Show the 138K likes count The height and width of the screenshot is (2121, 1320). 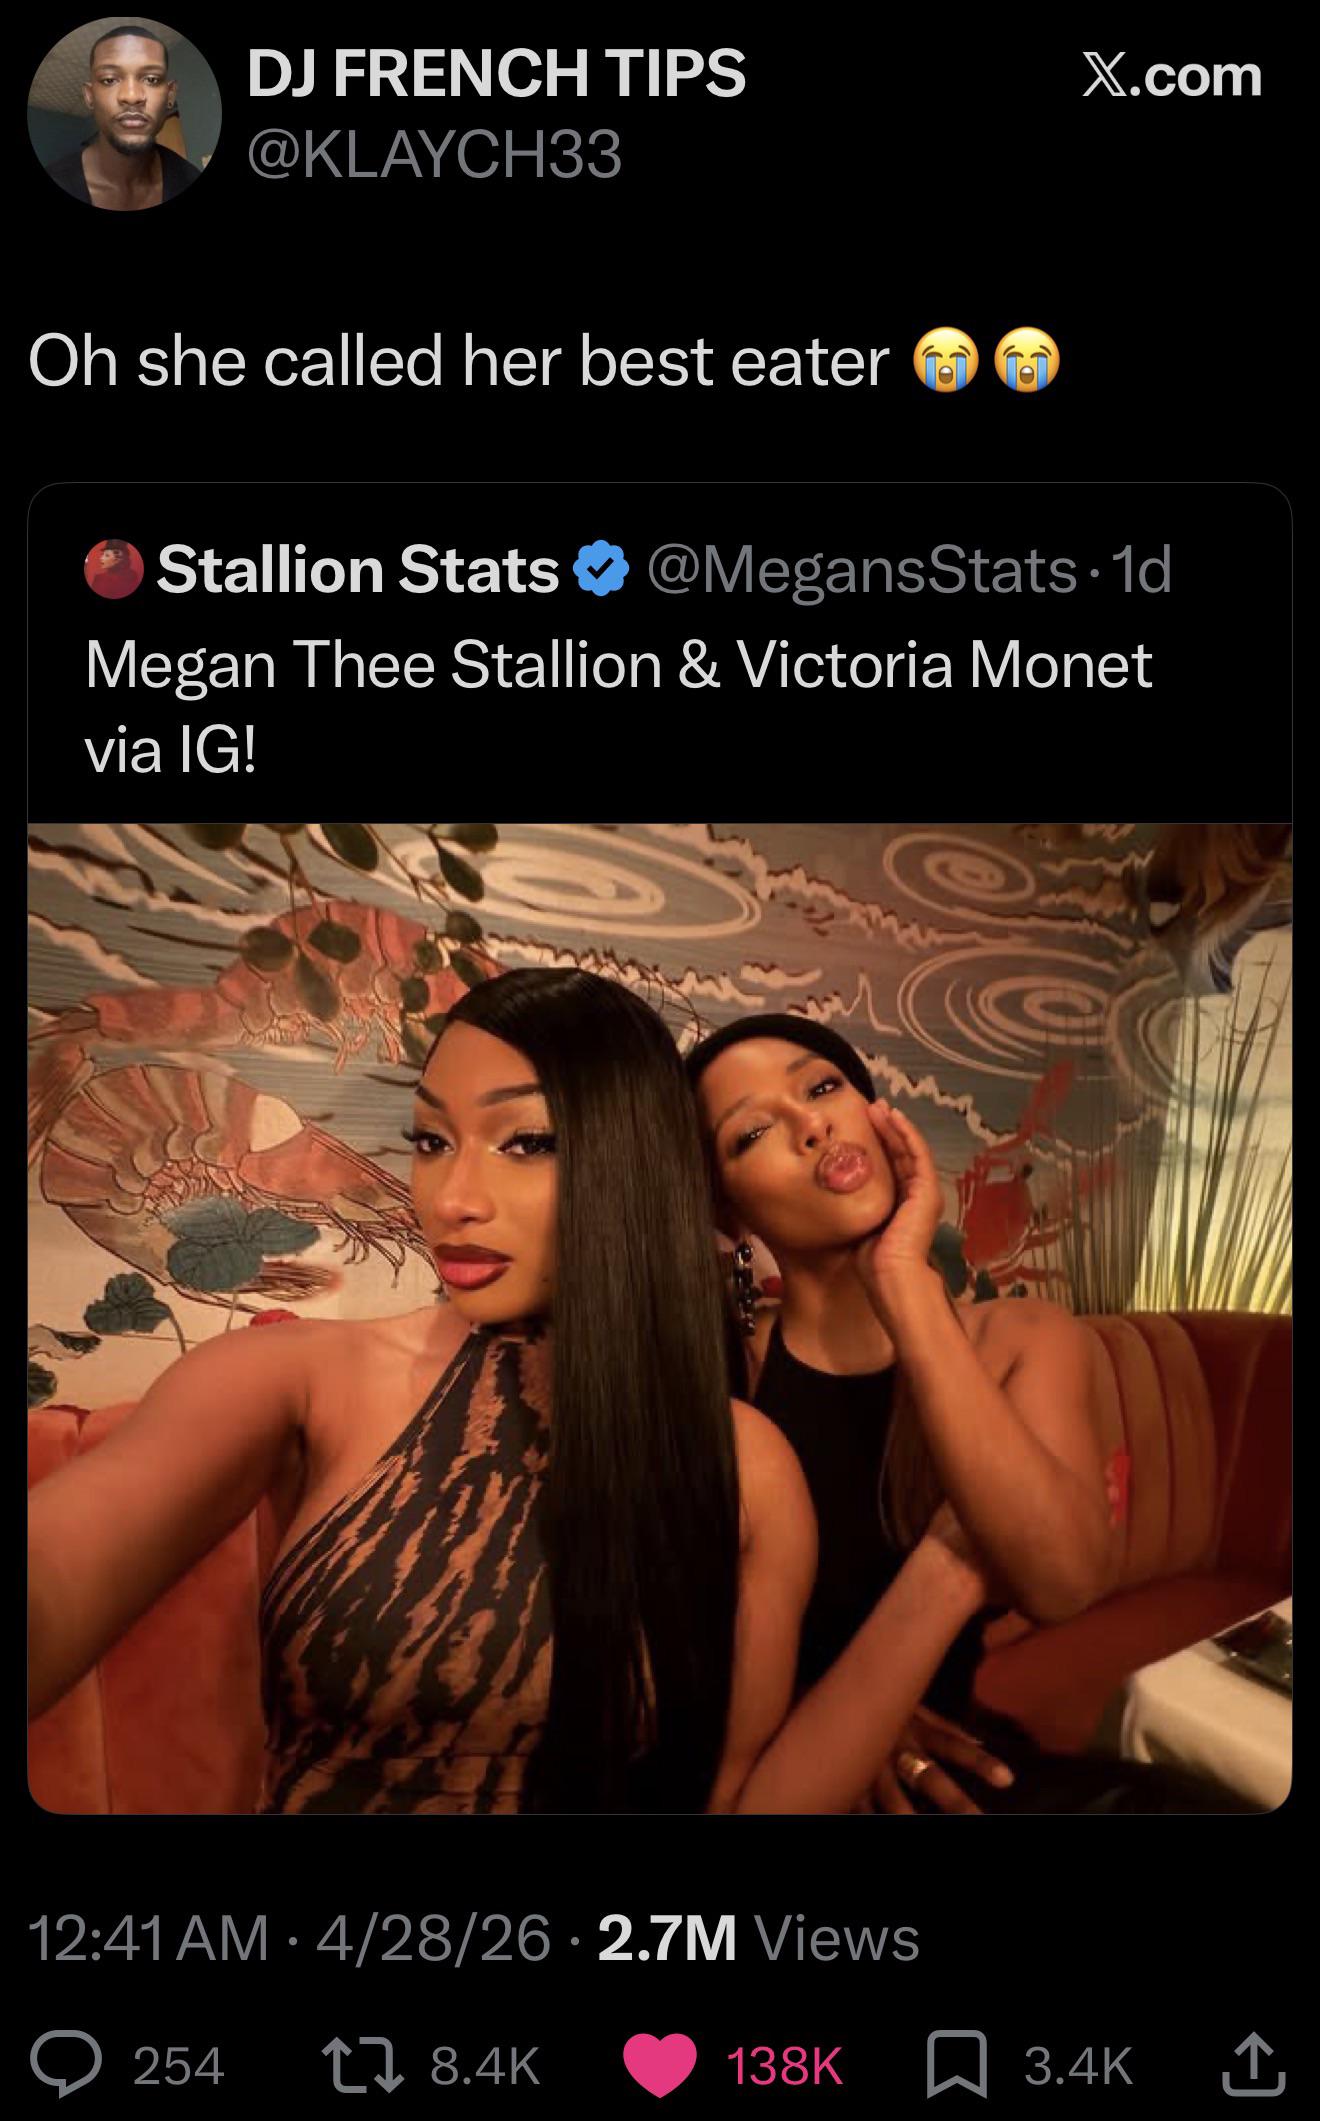click(785, 2065)
